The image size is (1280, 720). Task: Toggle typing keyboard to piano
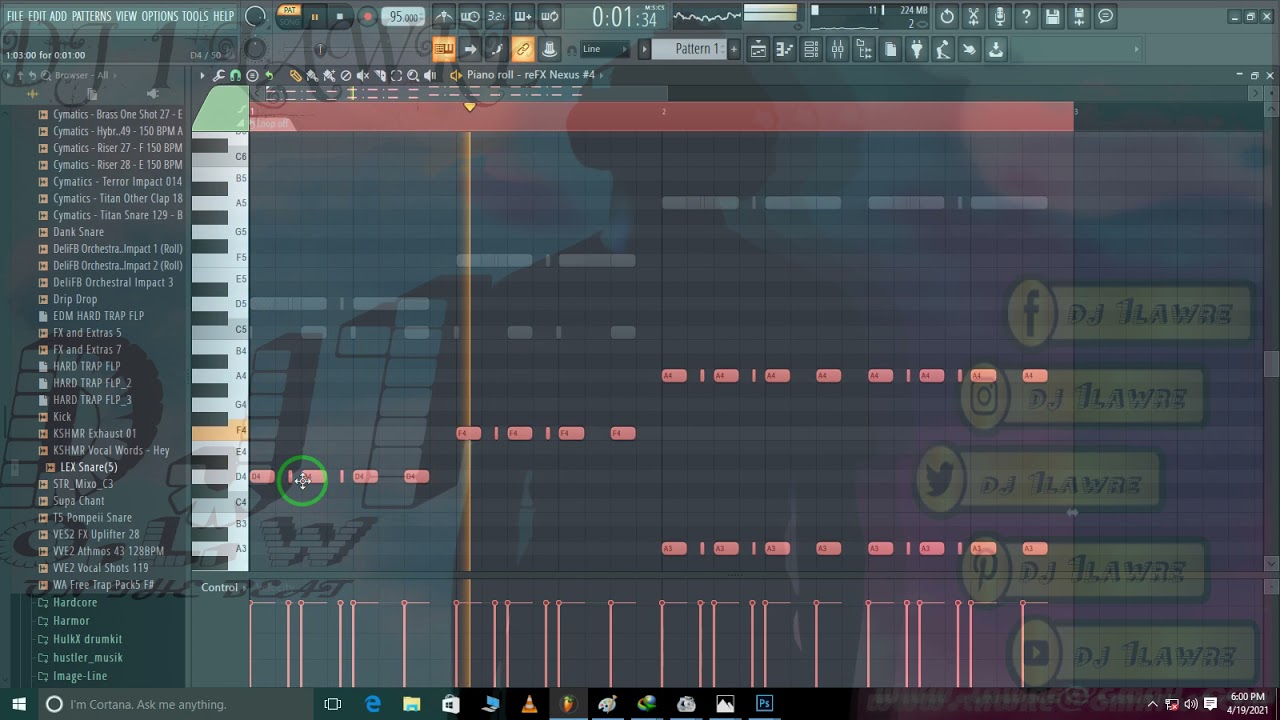point(444,49)
